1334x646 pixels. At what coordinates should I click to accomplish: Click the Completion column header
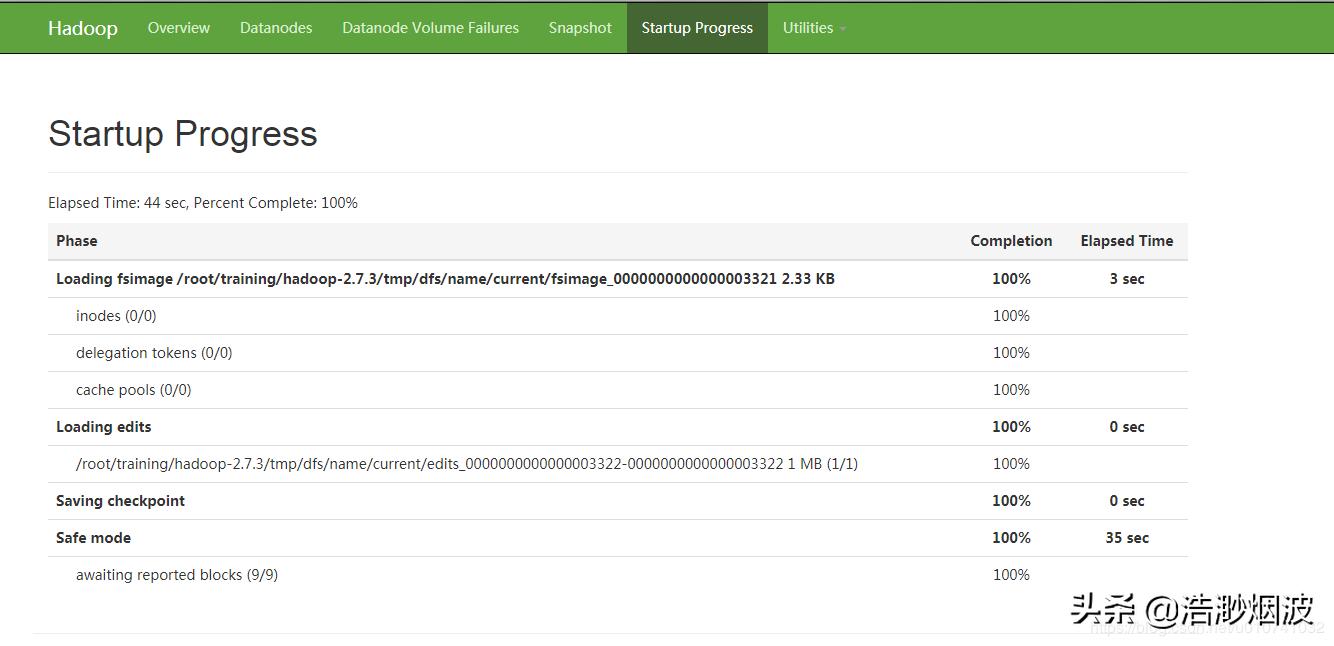[1011, 241]
